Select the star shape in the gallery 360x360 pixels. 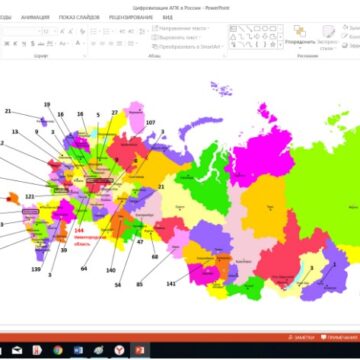tap(273, 44)
